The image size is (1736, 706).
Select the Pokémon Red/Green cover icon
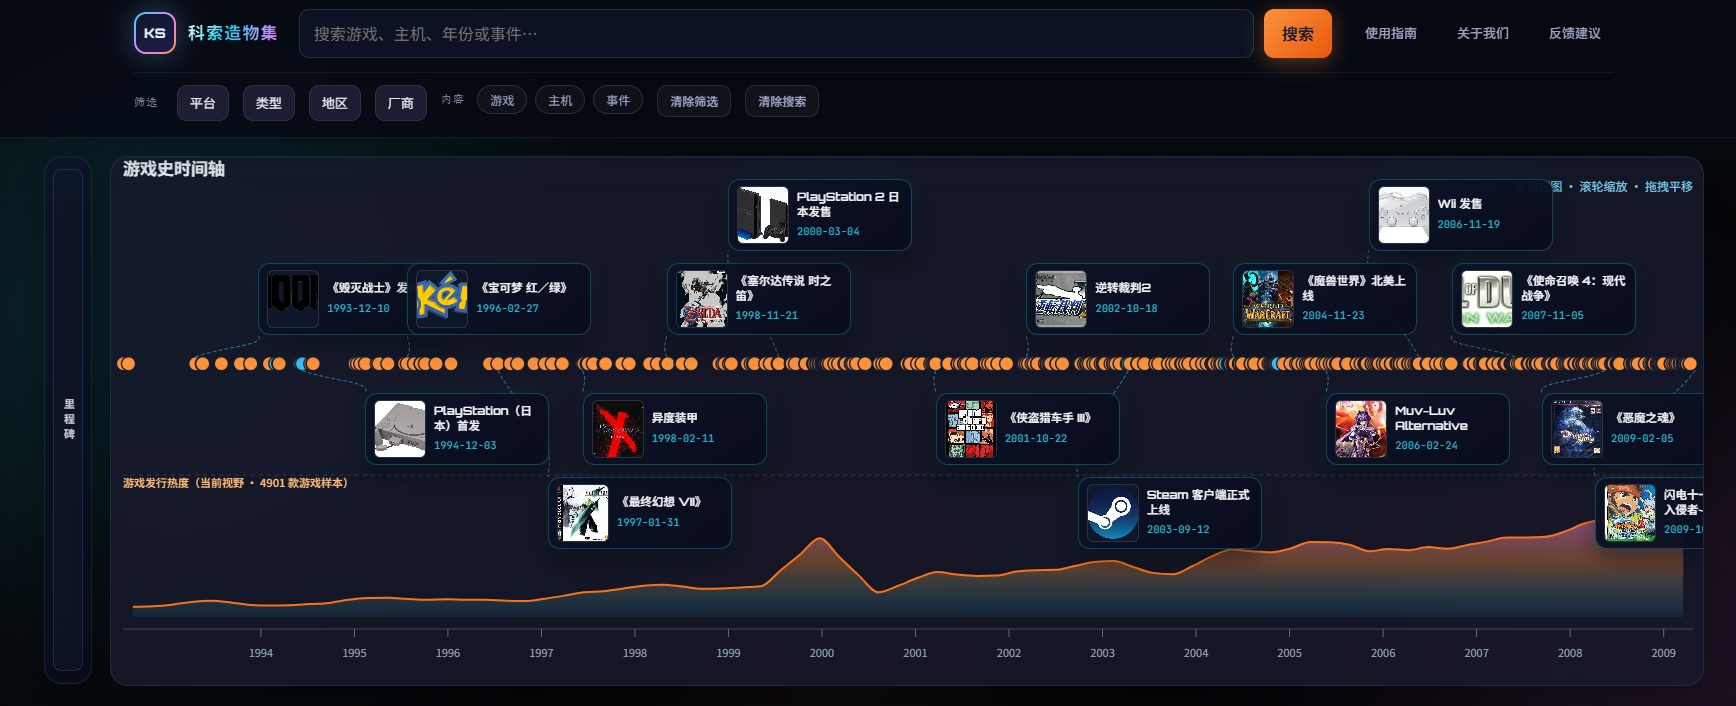pos(442,299)
